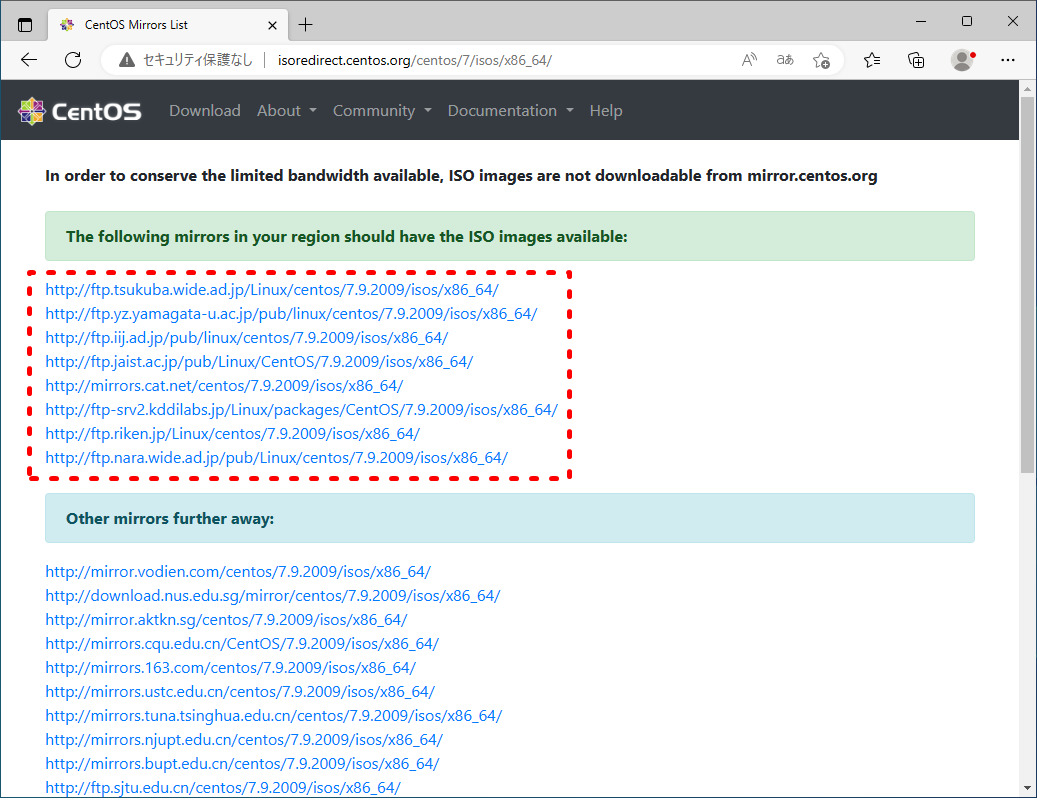Open the Download nav item
Screen dimensions: 1037x798
[x=205, y=110]
